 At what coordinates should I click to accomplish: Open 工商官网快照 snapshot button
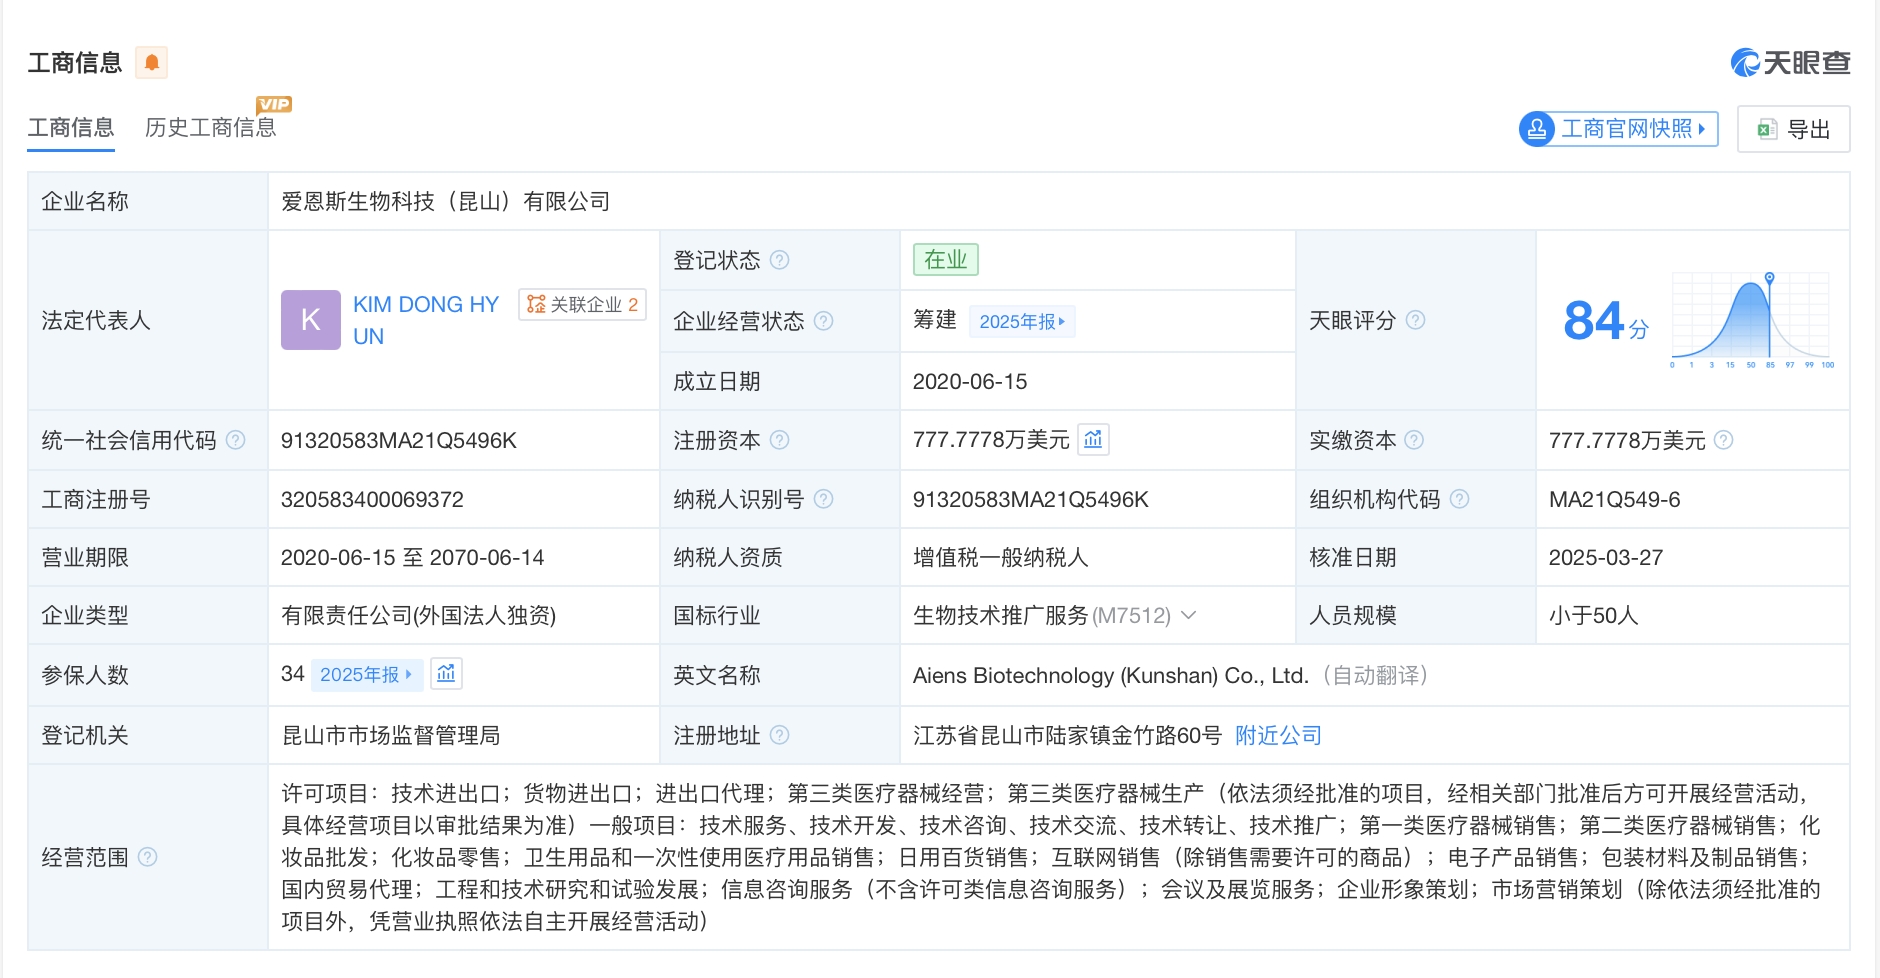(x=1618, y=129)
